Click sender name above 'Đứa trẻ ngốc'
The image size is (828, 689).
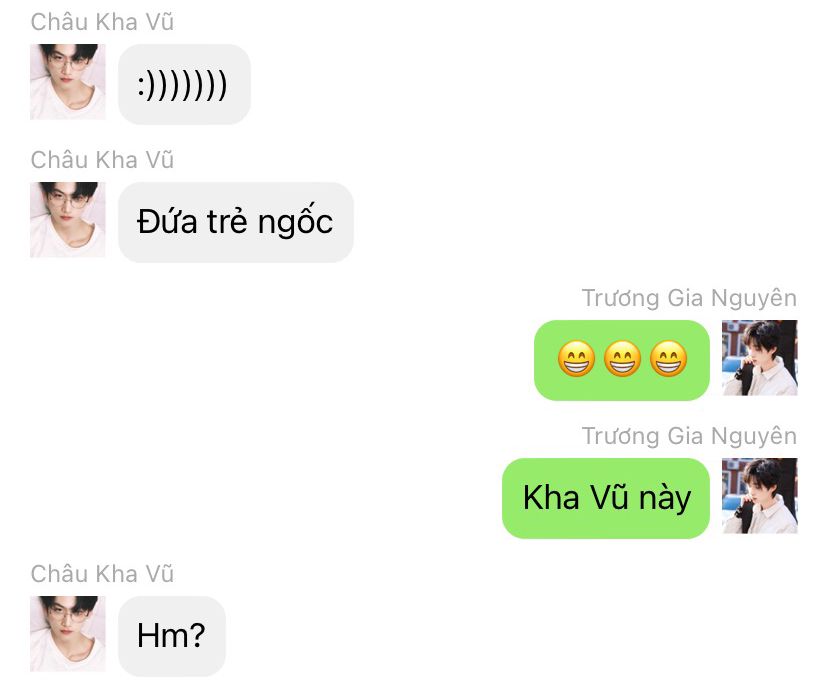click(102, 160)
